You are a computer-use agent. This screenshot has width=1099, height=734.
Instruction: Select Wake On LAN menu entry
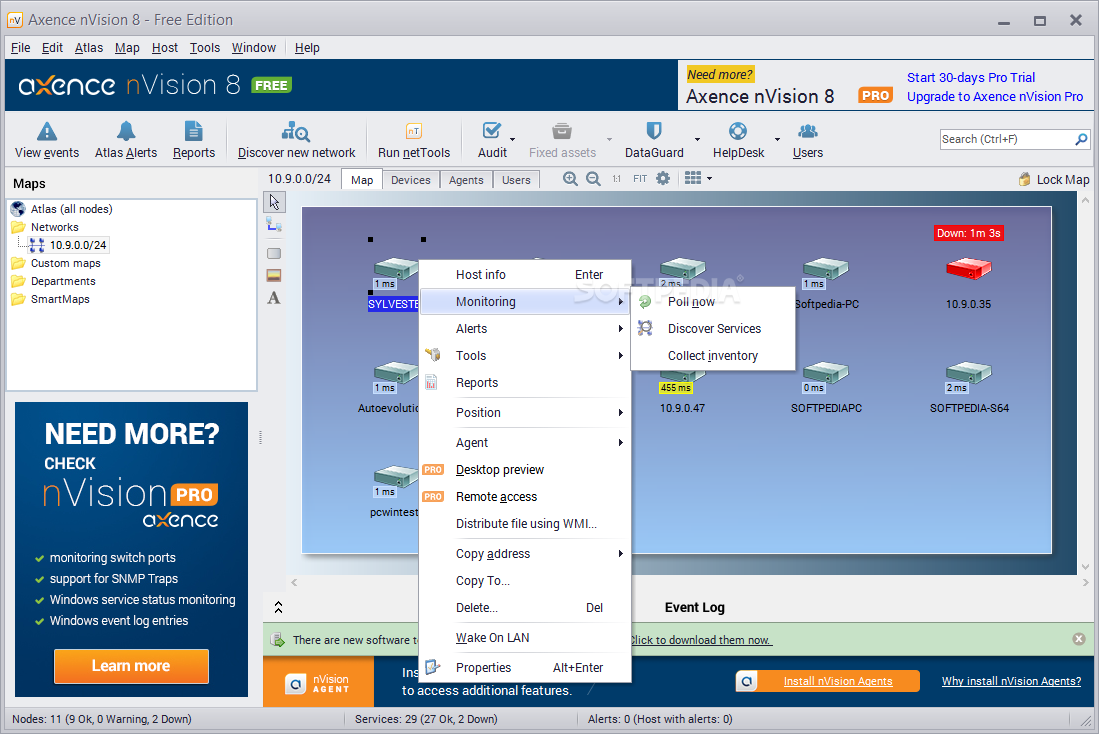click(526, 638)
